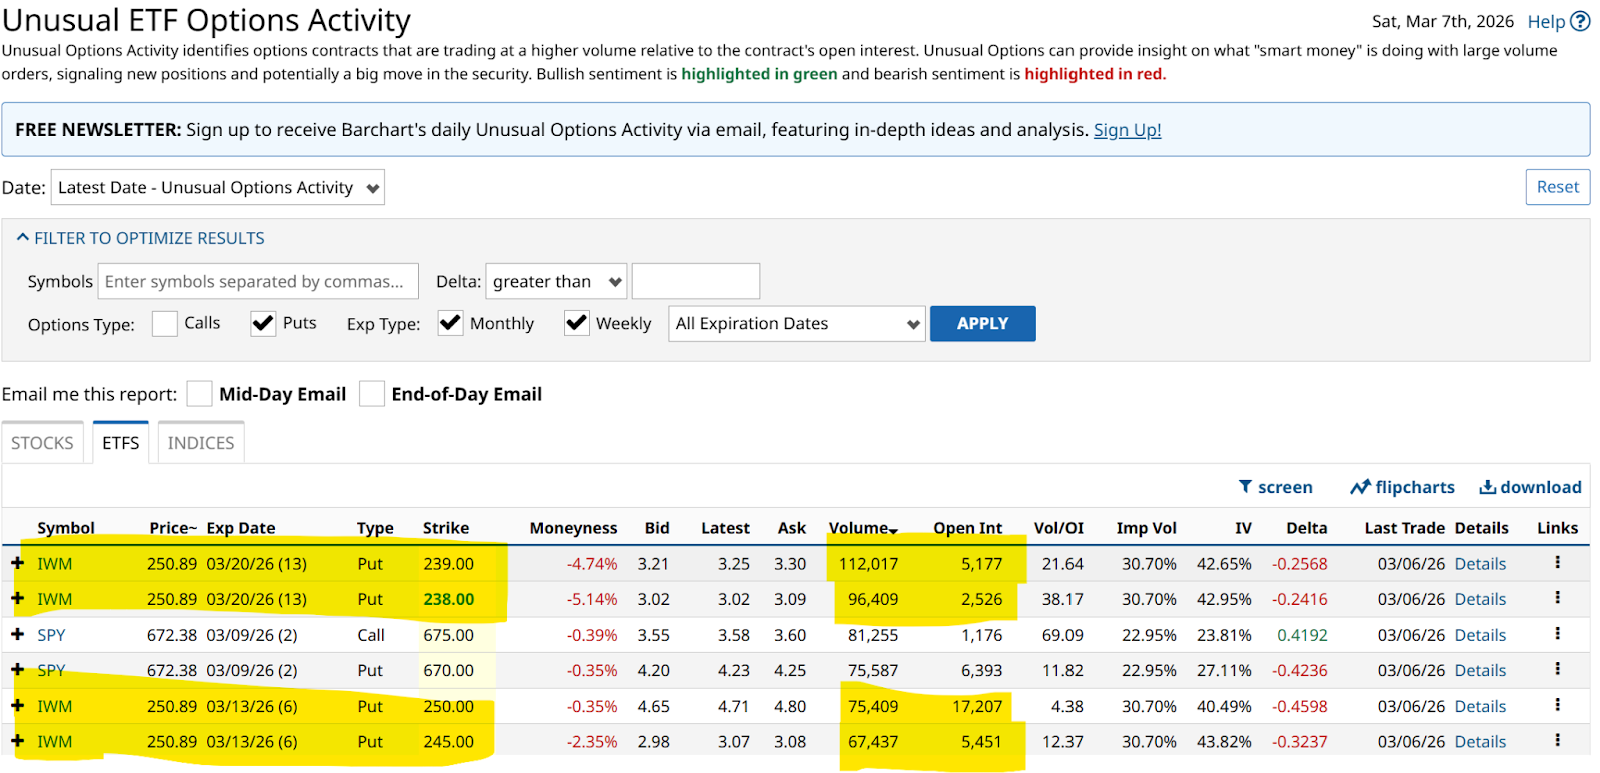Enable the Calls options type checkbox
This screenshot has height=773, width=1600.
point(165,324)
